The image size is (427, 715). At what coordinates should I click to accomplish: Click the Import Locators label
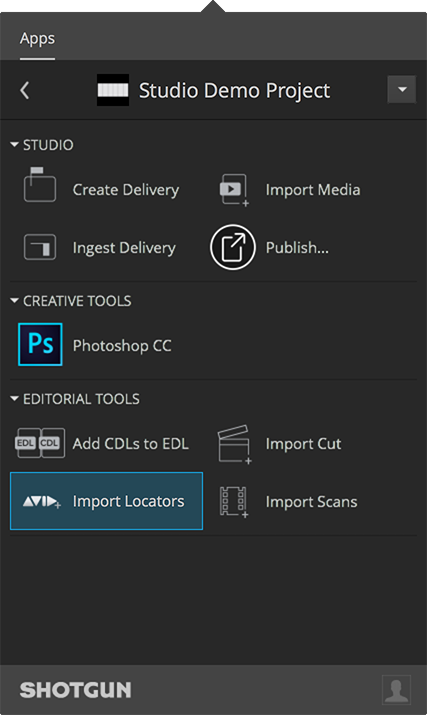(x=129, y=501)
